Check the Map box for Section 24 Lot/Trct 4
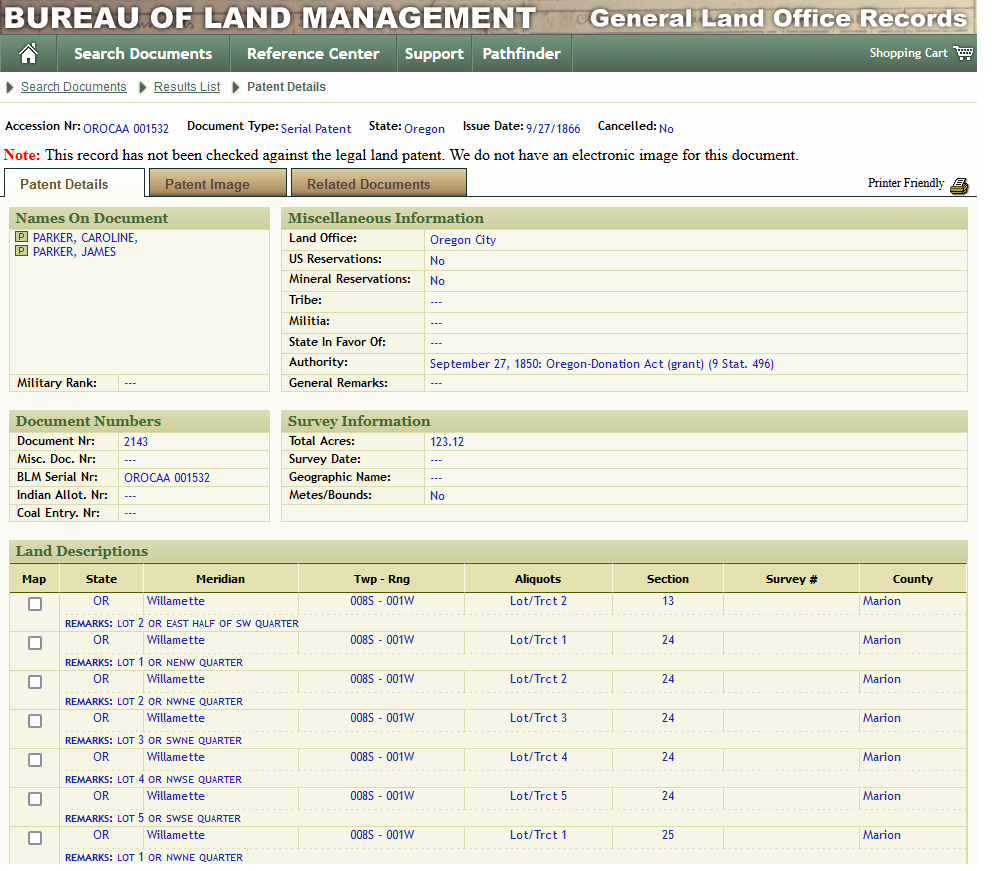Viewport: 994px width, 871px height. click(35, 760)
